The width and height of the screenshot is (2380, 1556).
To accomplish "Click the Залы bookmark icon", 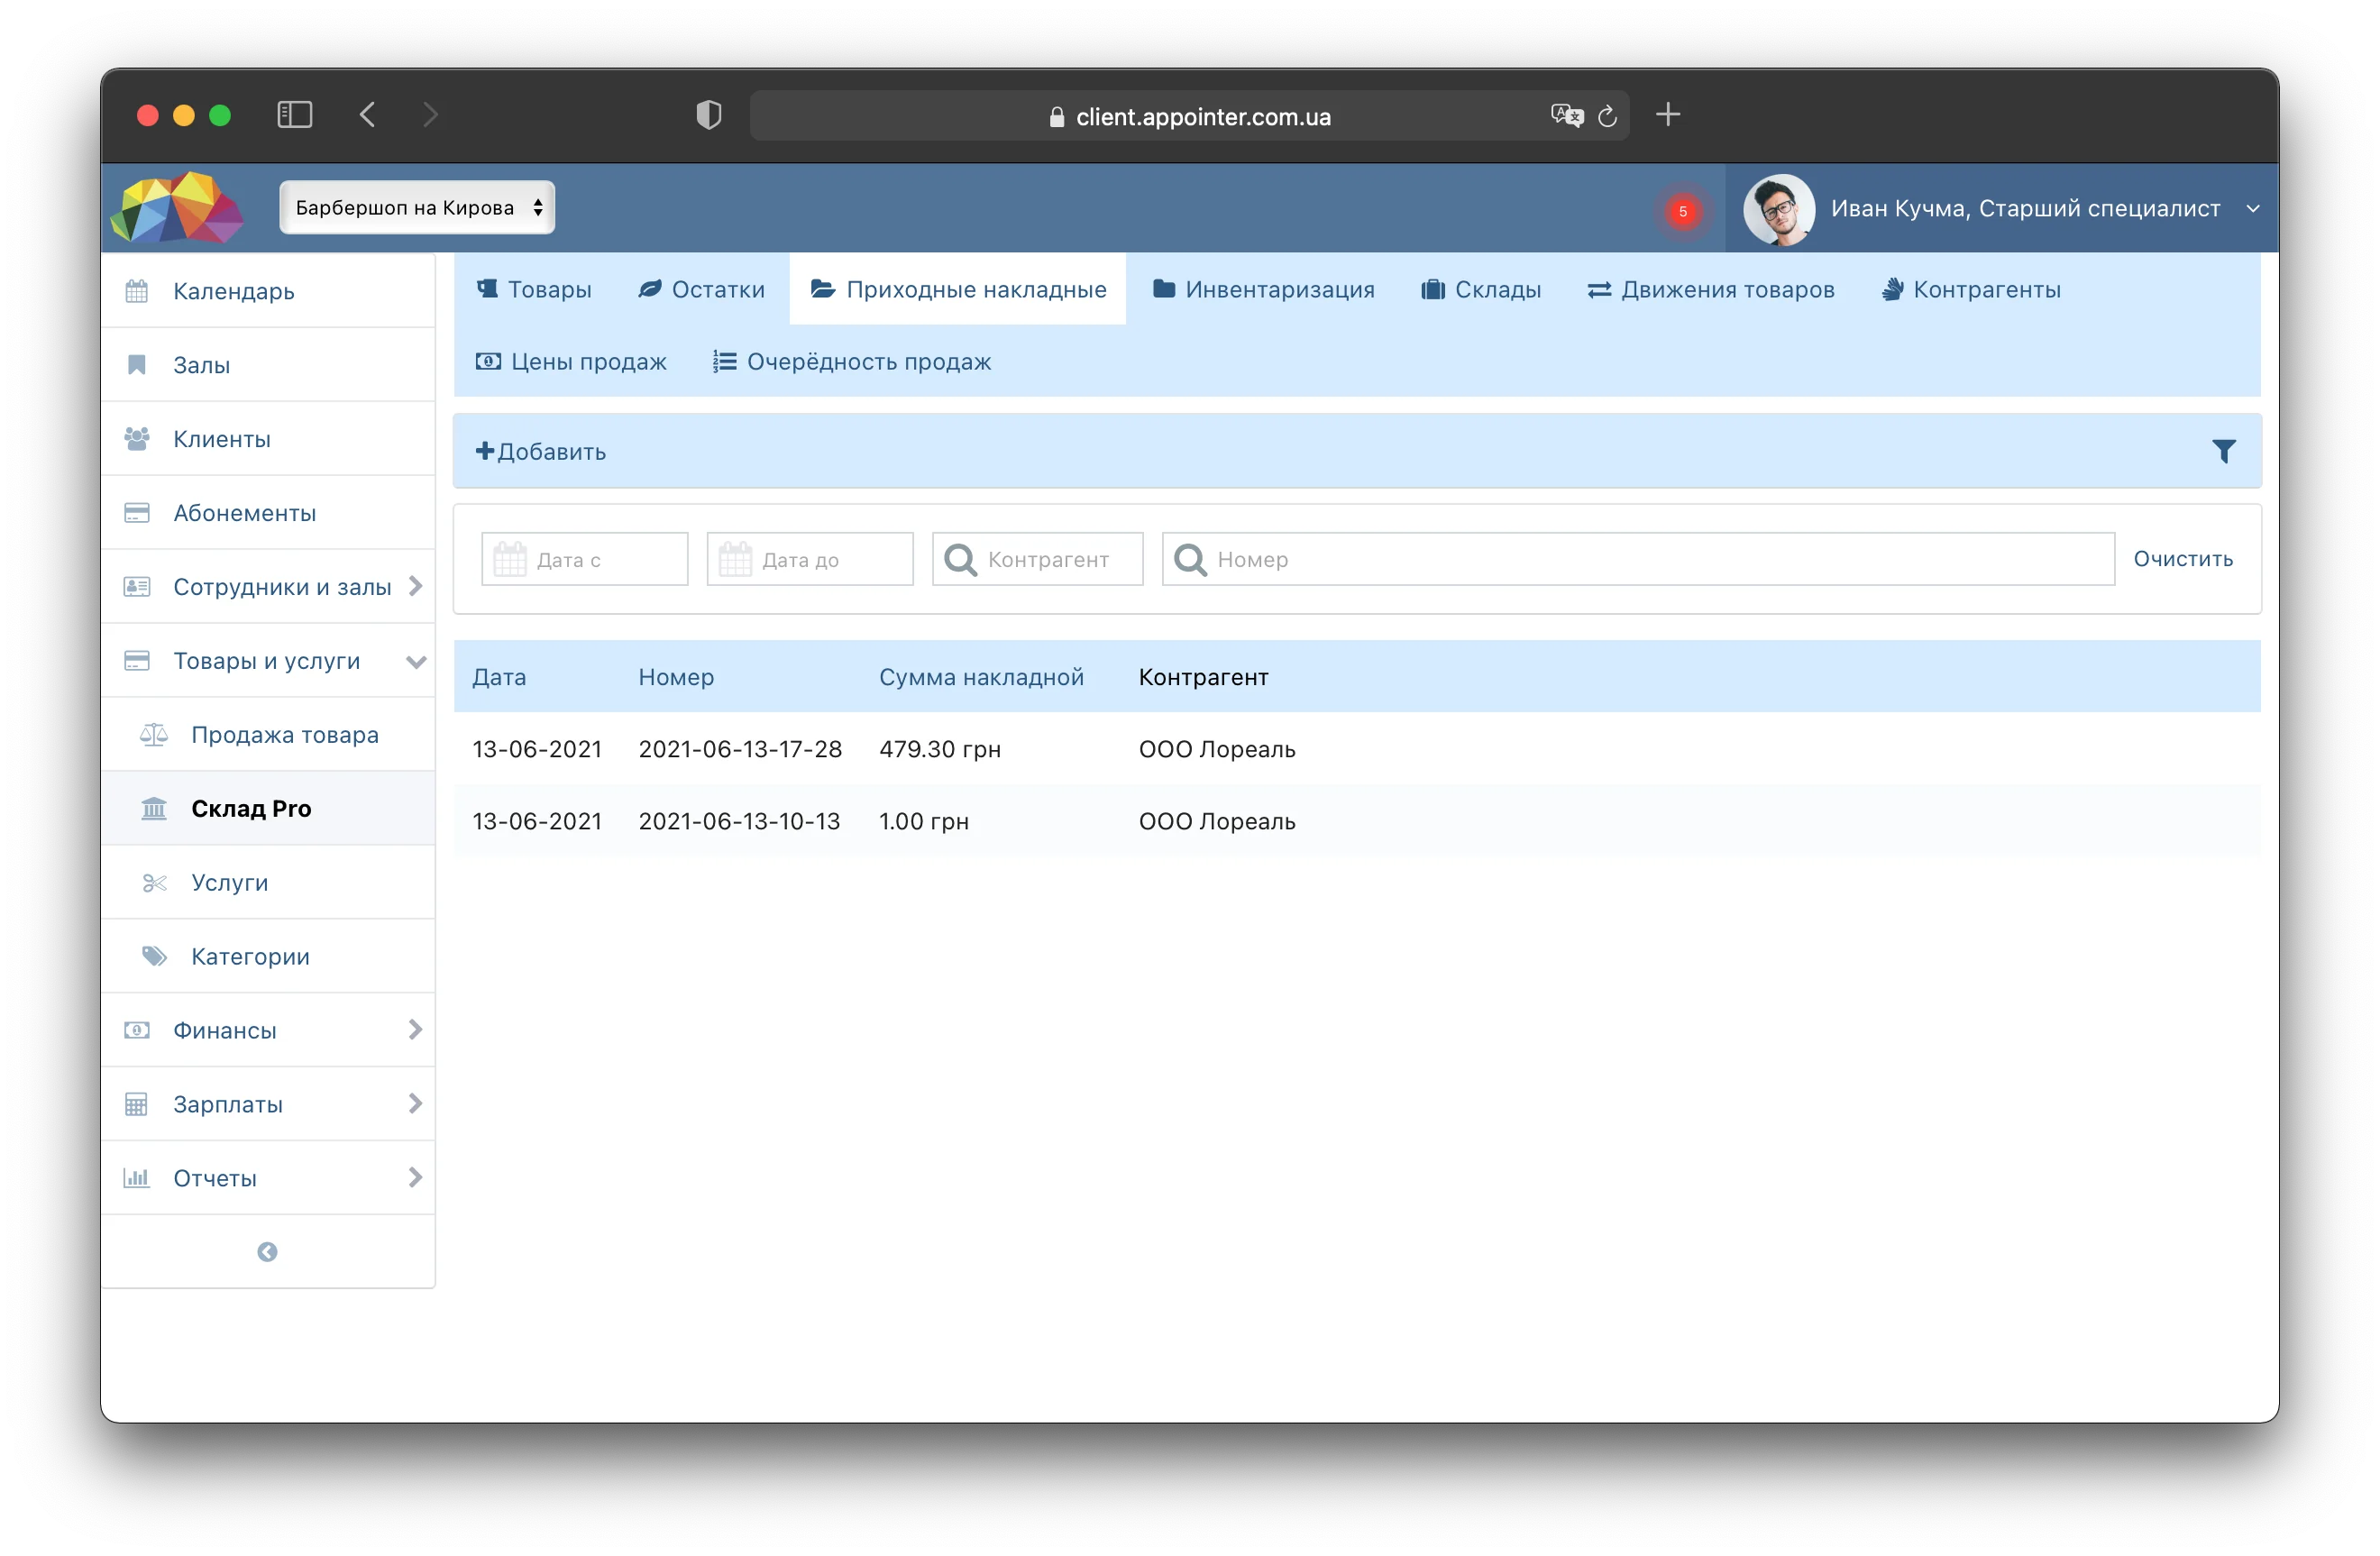I will coord(137,365).
